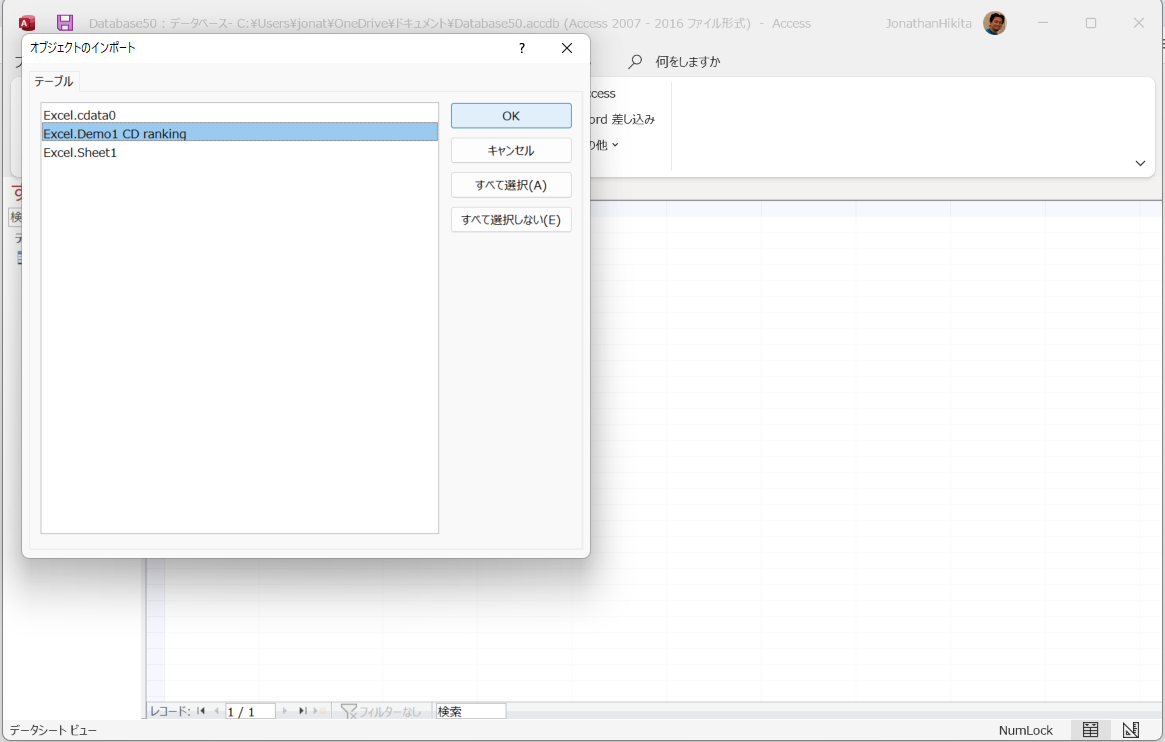Click the dialog help question mark icon
Viewport: 1165px width, 742px height.
(x=521, y=48)
